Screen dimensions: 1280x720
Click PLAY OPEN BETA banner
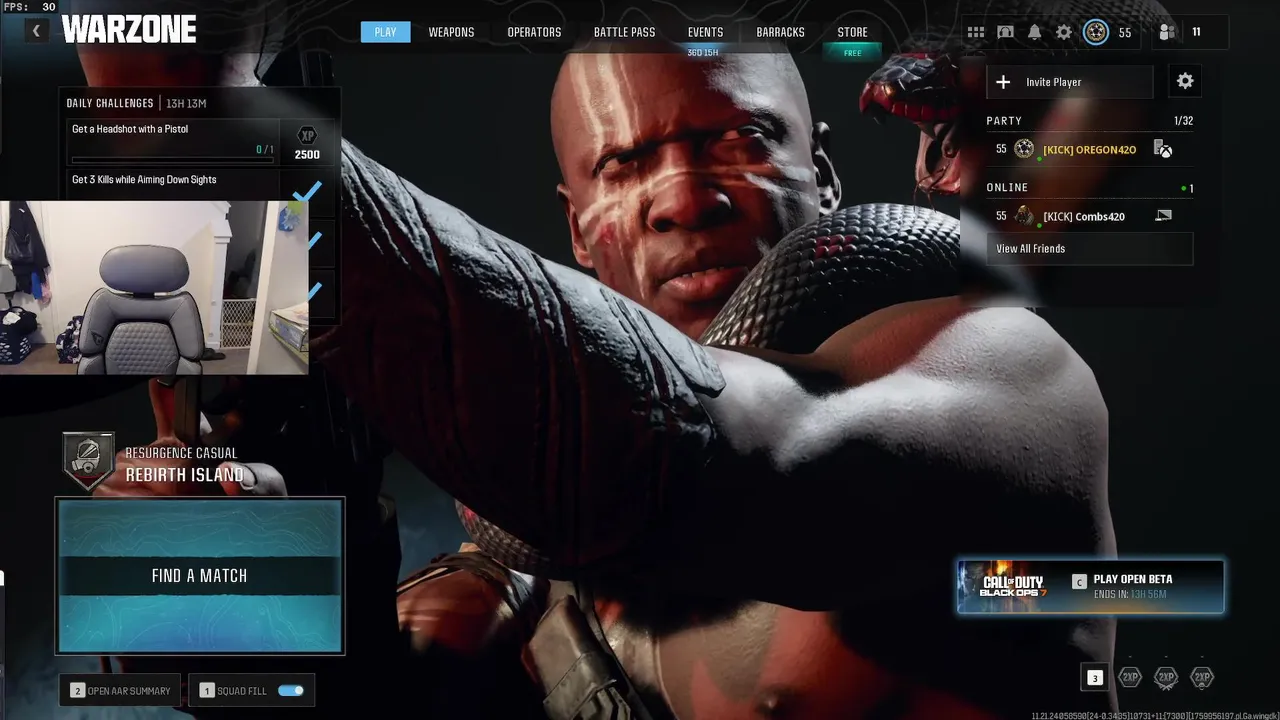pyautogui.click(x=1090, y=586)
